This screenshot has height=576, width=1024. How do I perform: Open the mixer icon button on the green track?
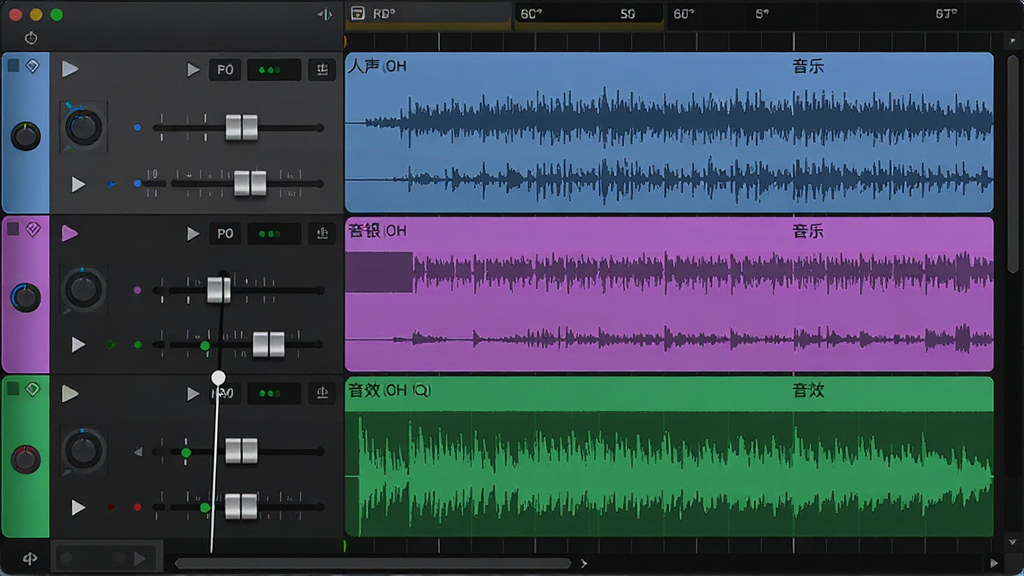coord(322,392)
